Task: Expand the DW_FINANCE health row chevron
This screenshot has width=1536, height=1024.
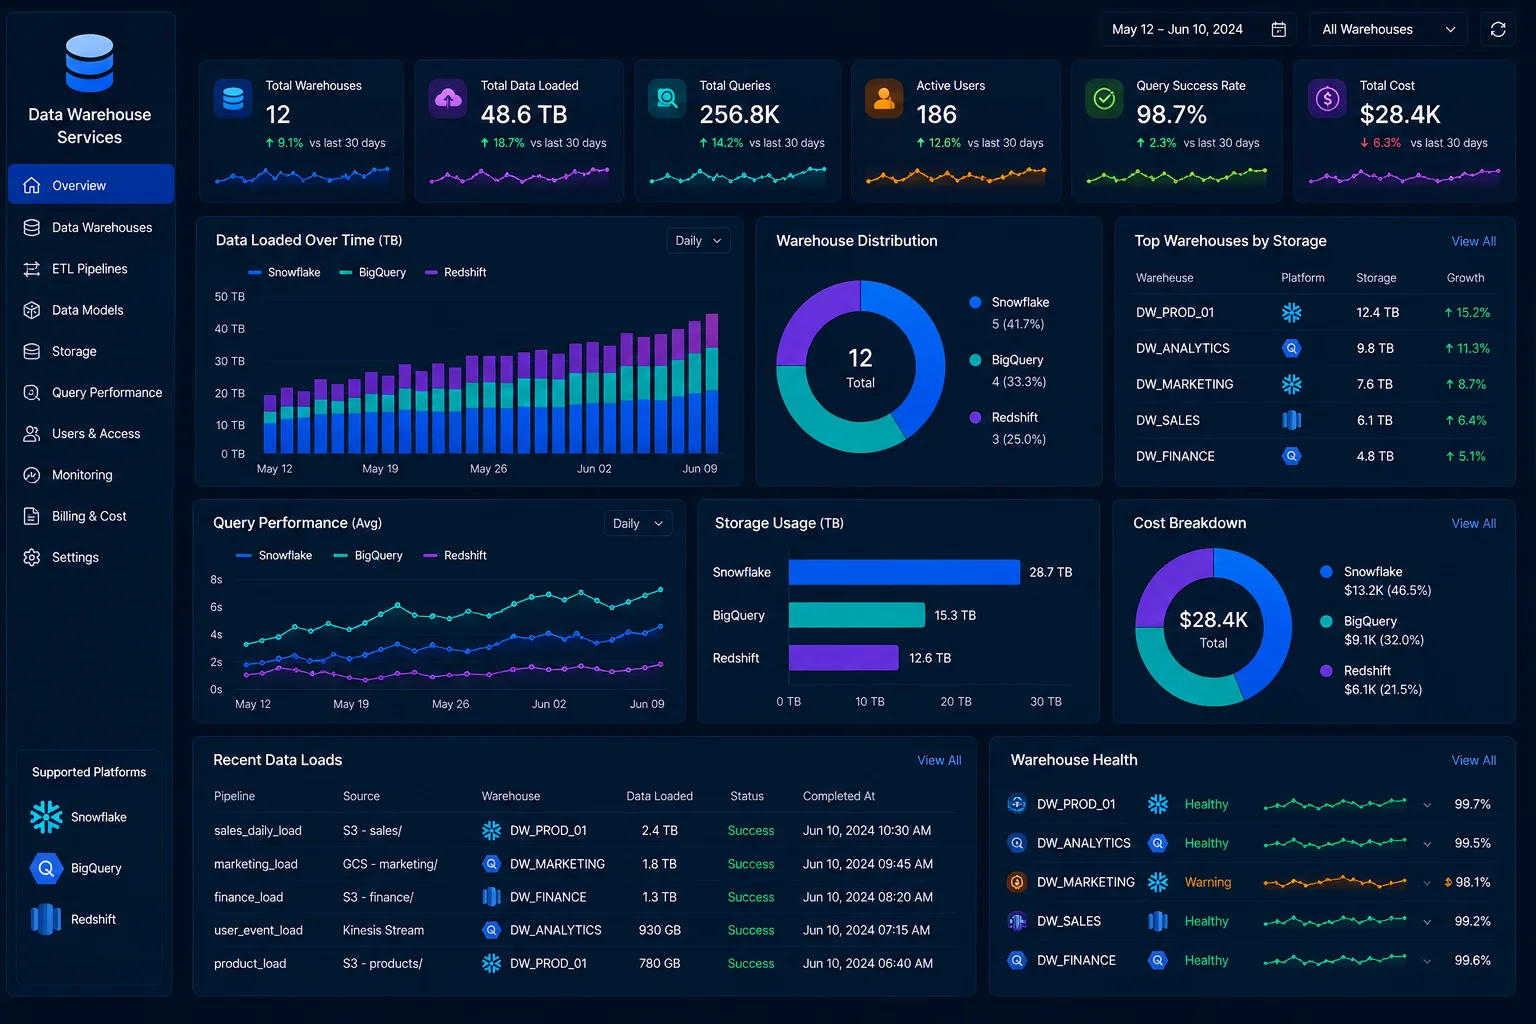Action: pyautogui.click(x=1427, y=961)
